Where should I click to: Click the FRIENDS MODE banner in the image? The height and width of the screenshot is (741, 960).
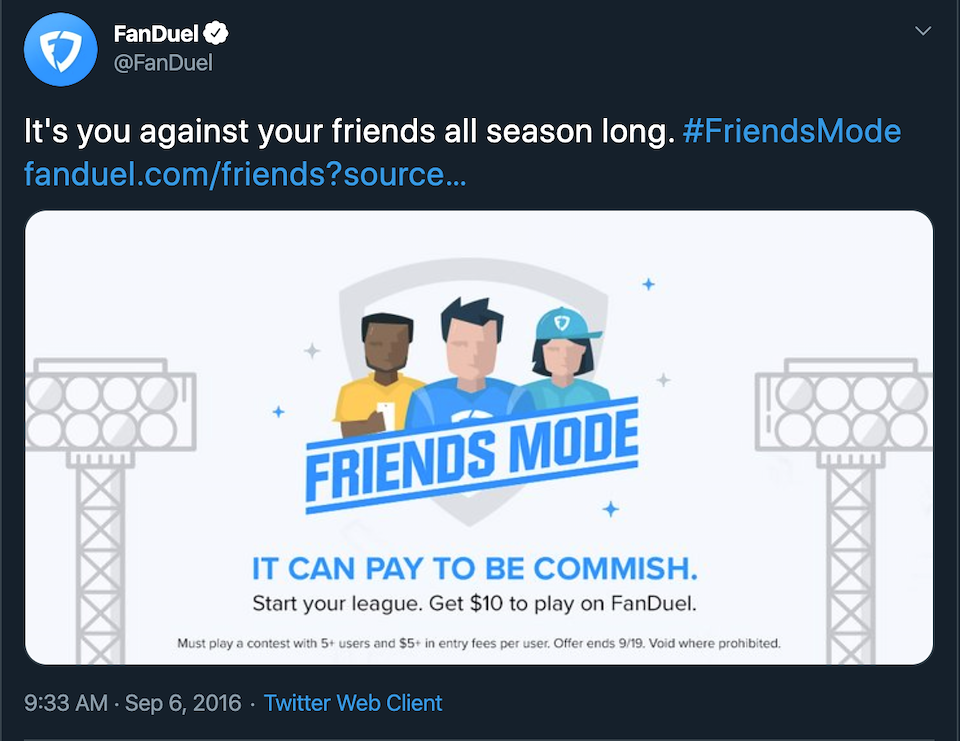pyautogui.click(x=470, y=455)
